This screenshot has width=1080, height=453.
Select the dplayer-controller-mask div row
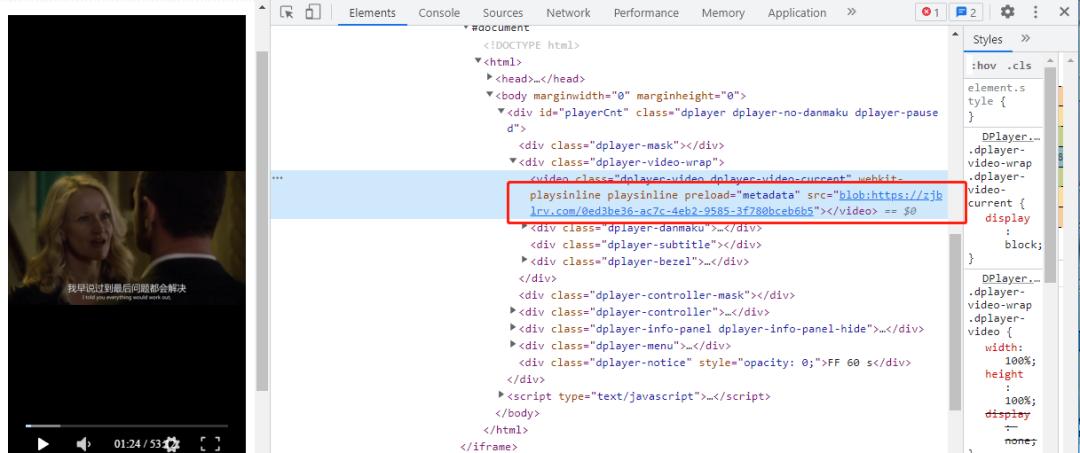click(x=656, y=295)
